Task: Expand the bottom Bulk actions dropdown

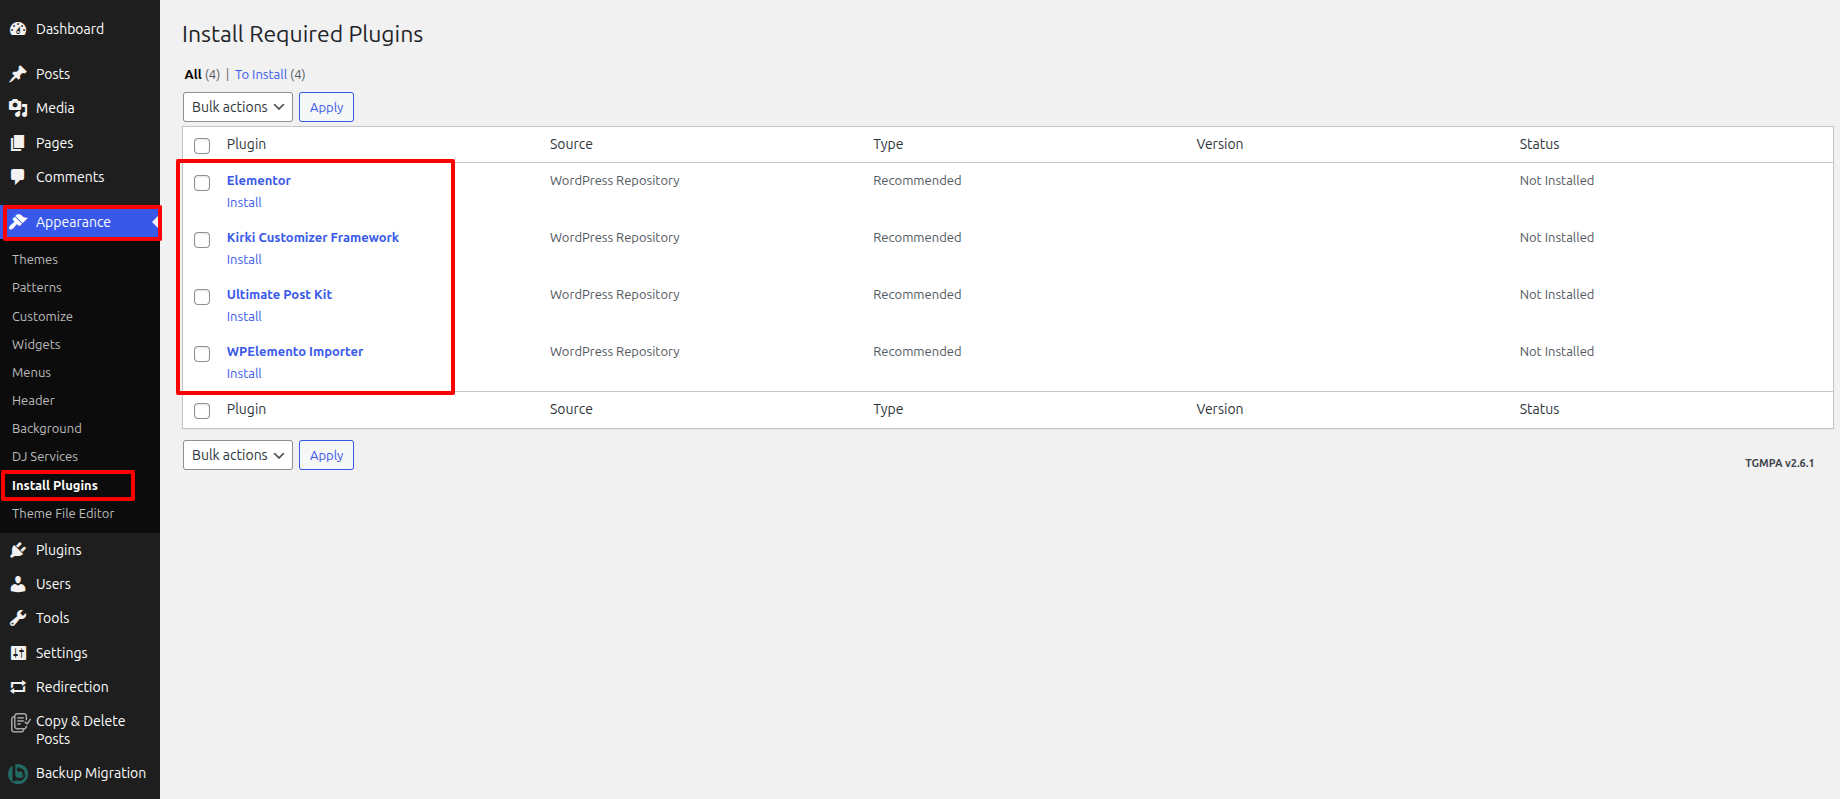Action: coord(237,455)
